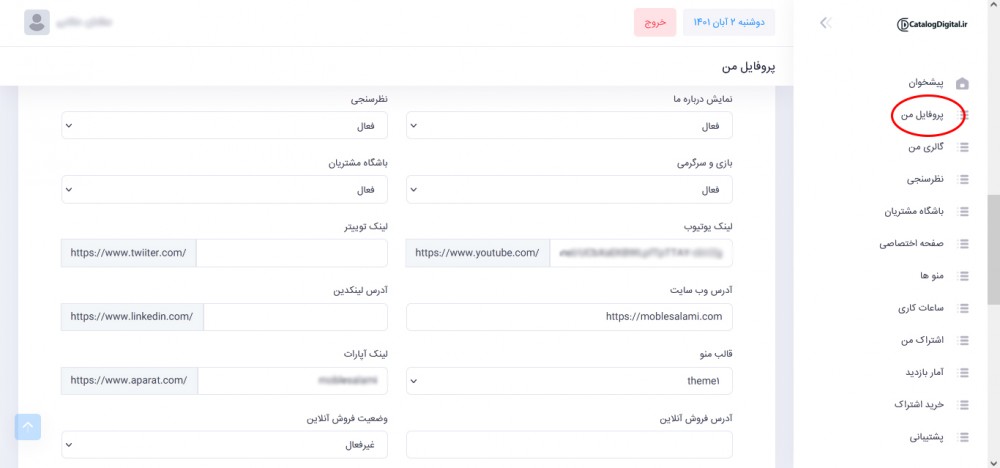Click the آدرس وب سایت input field
Screen dimensions: 1000x468
(x=569, y=317)
